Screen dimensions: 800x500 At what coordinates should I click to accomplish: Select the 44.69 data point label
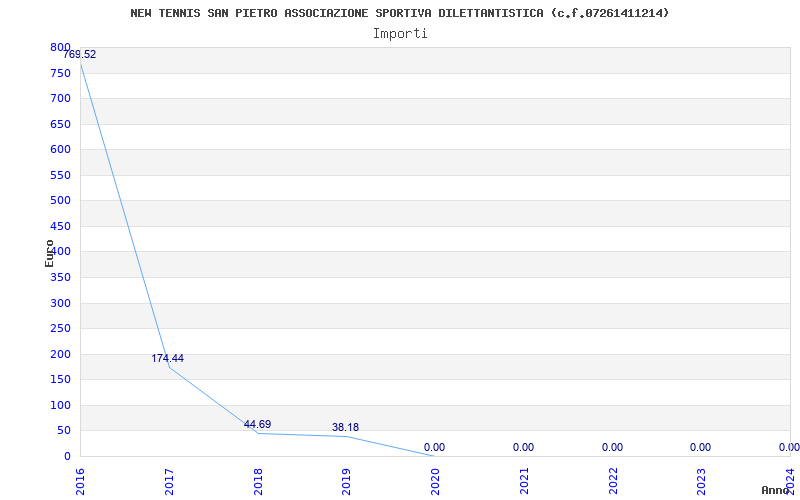click(x=258, y=424)
